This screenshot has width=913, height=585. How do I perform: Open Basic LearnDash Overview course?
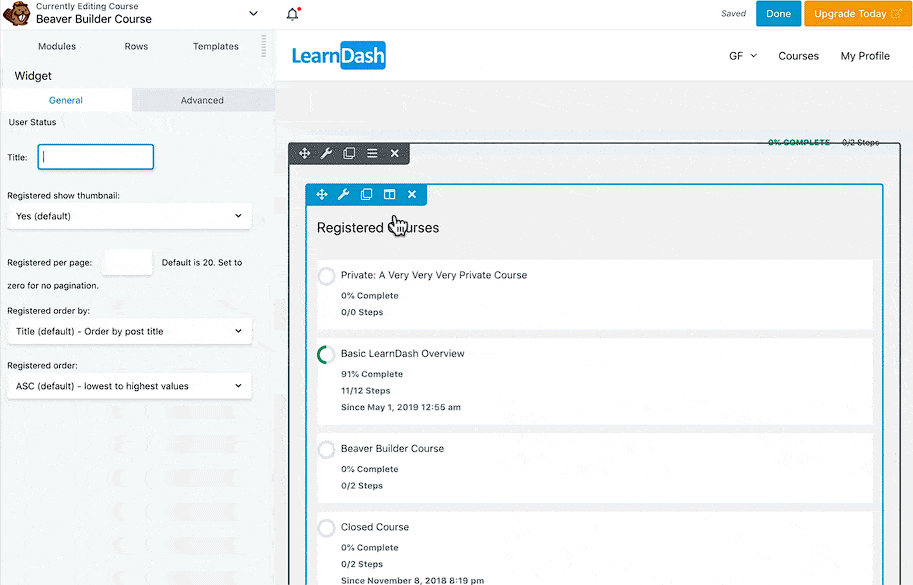coord(402,353)
